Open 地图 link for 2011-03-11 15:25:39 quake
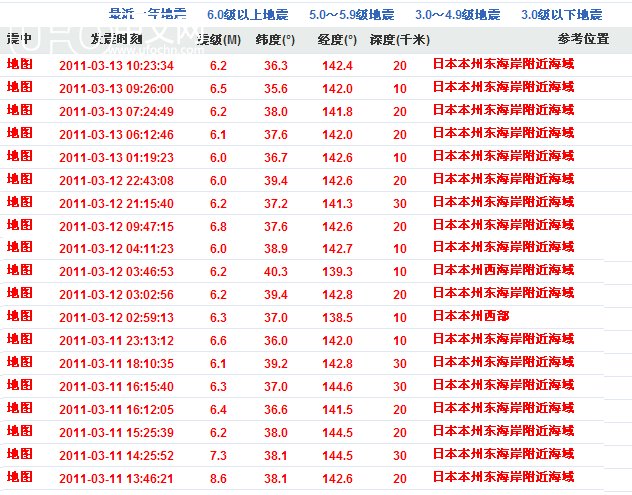632x495 pixels. 20,431
